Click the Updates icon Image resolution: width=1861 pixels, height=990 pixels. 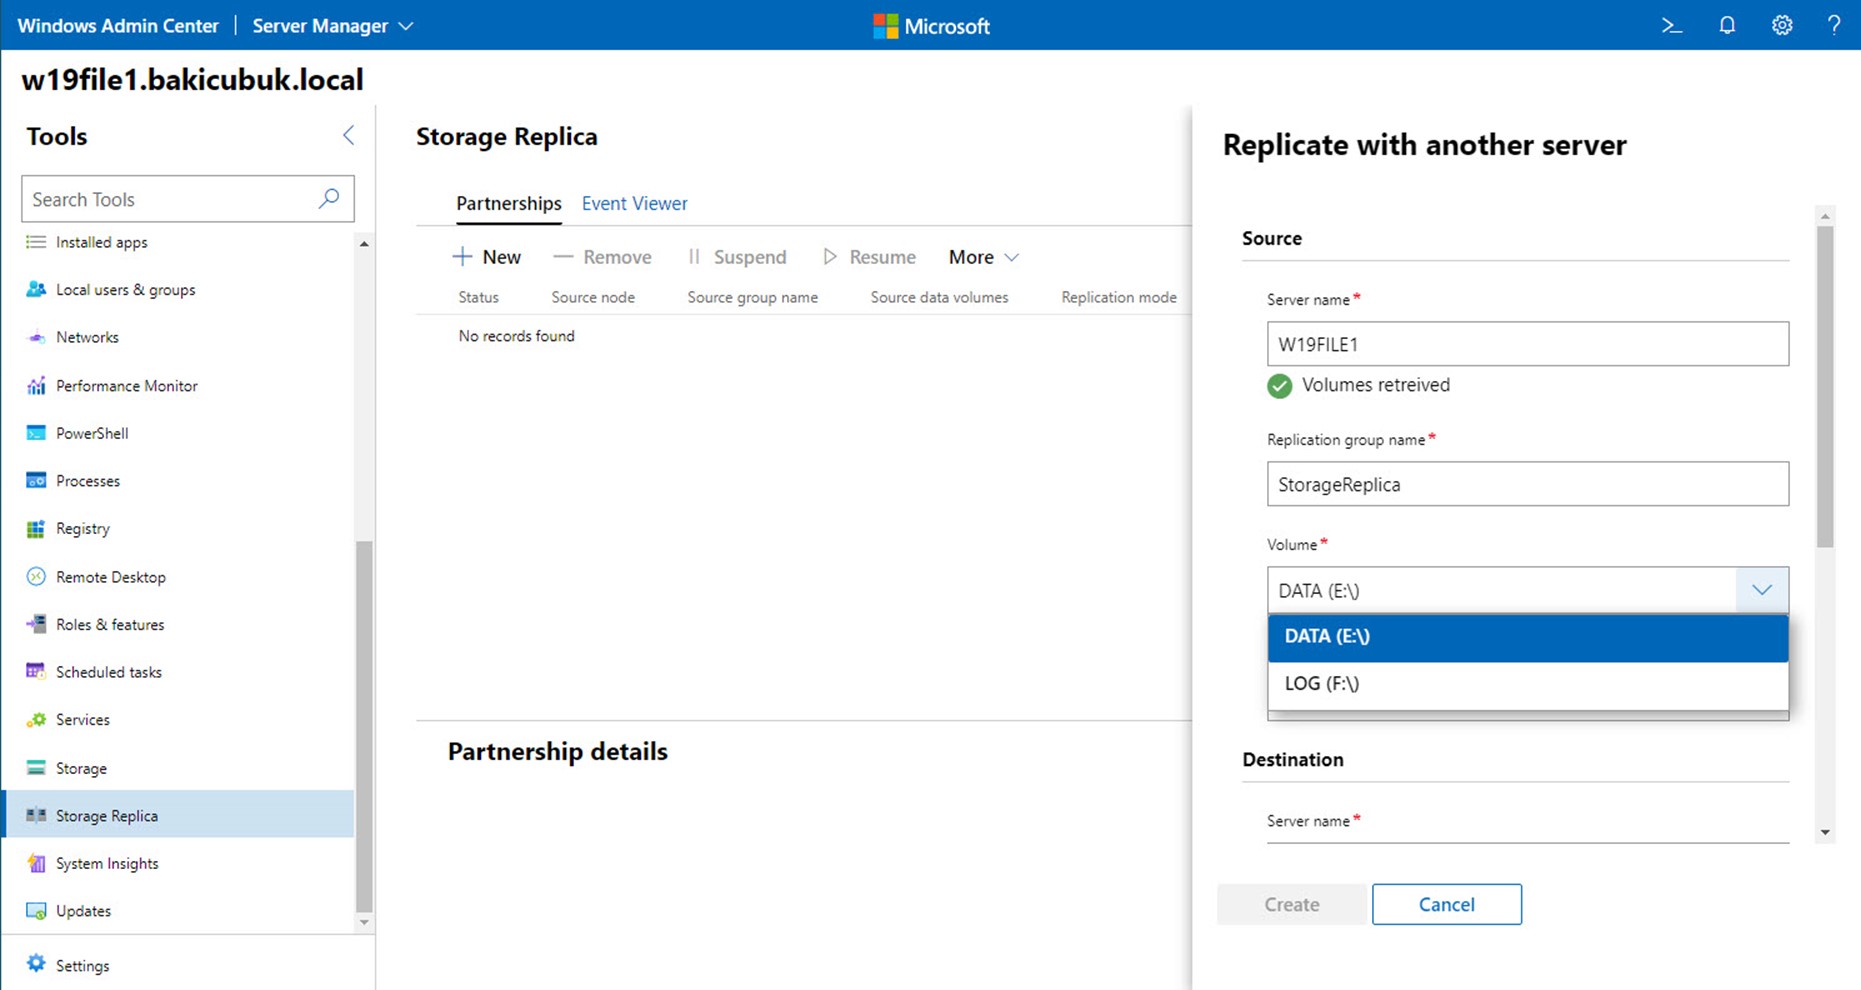[36, 911]
